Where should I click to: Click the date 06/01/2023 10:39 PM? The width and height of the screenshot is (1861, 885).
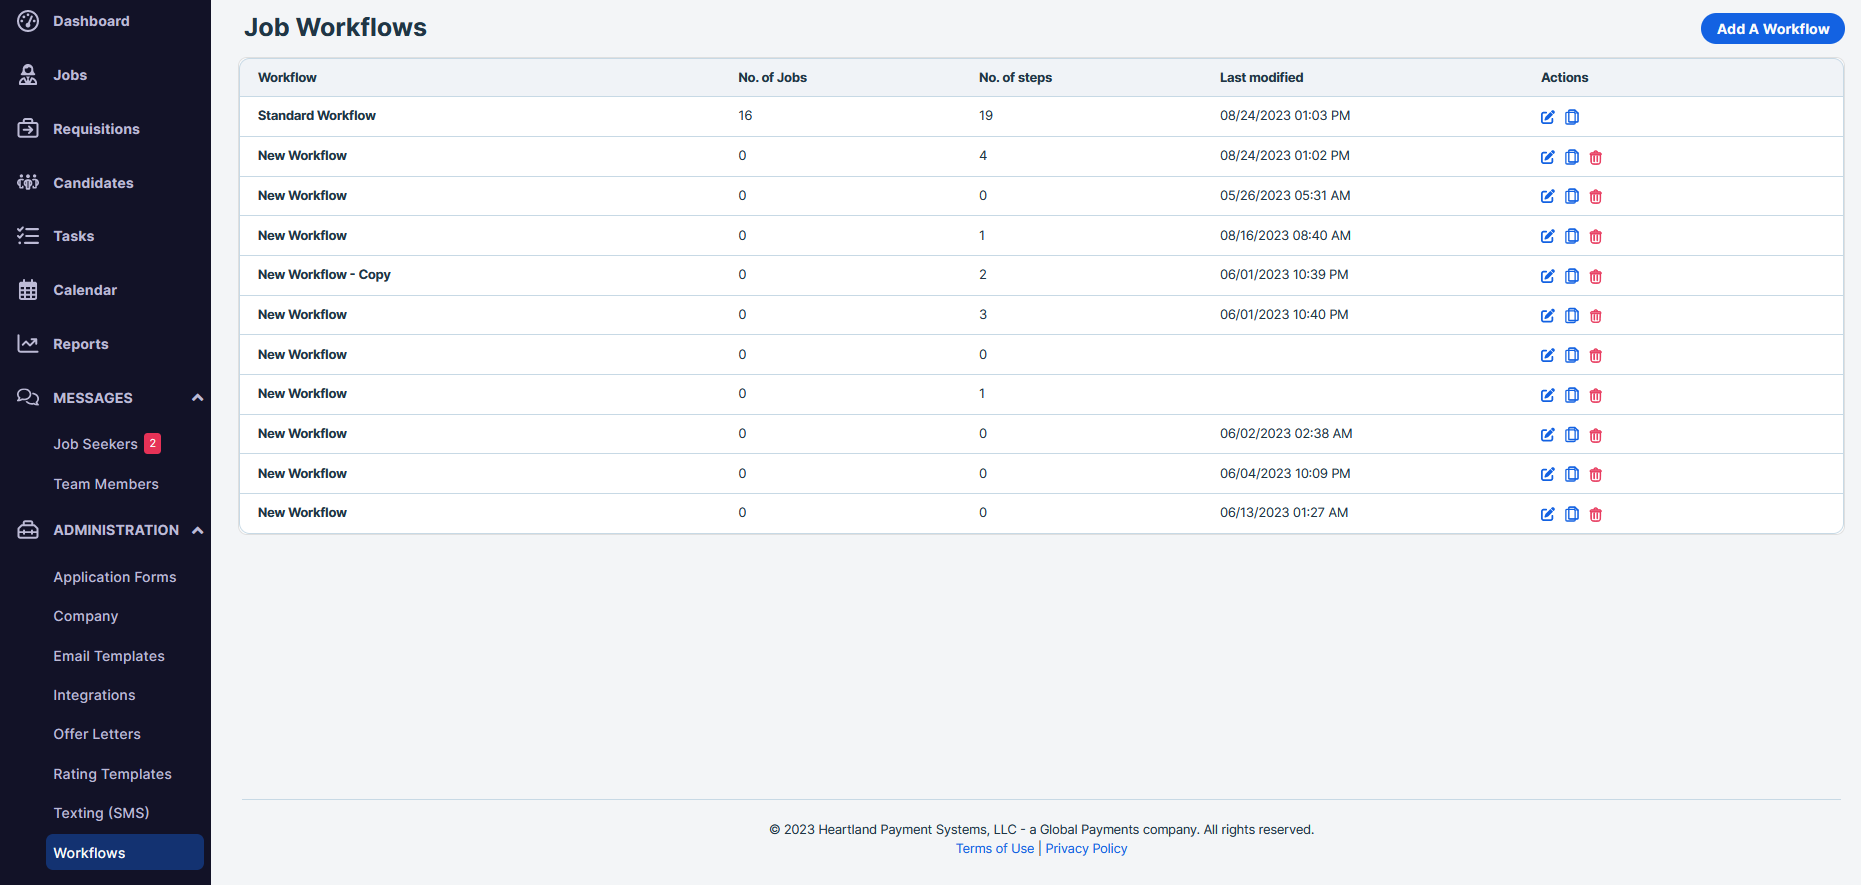[x=1284, y=275]
